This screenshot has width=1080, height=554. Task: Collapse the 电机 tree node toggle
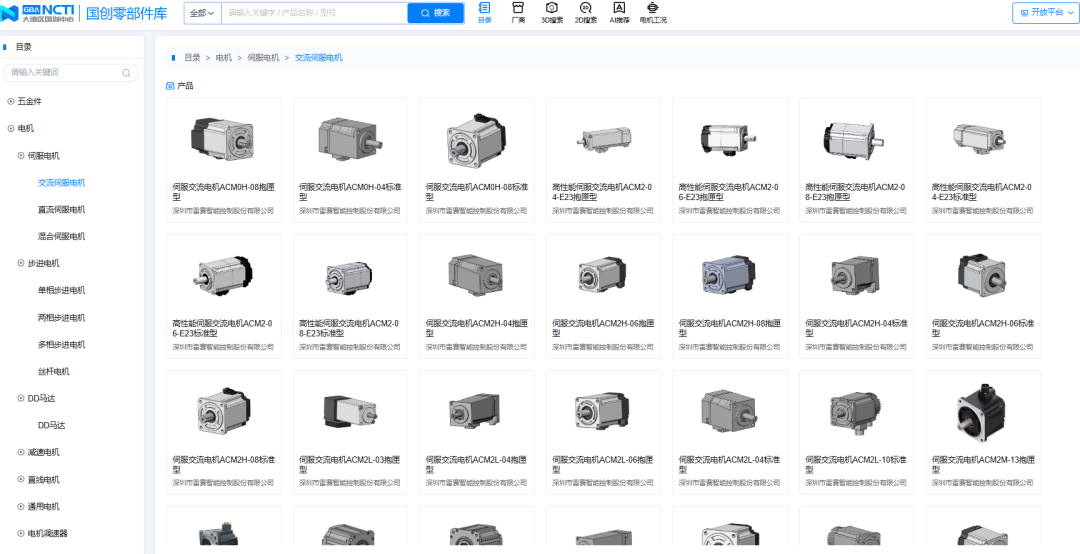[11, 128]
